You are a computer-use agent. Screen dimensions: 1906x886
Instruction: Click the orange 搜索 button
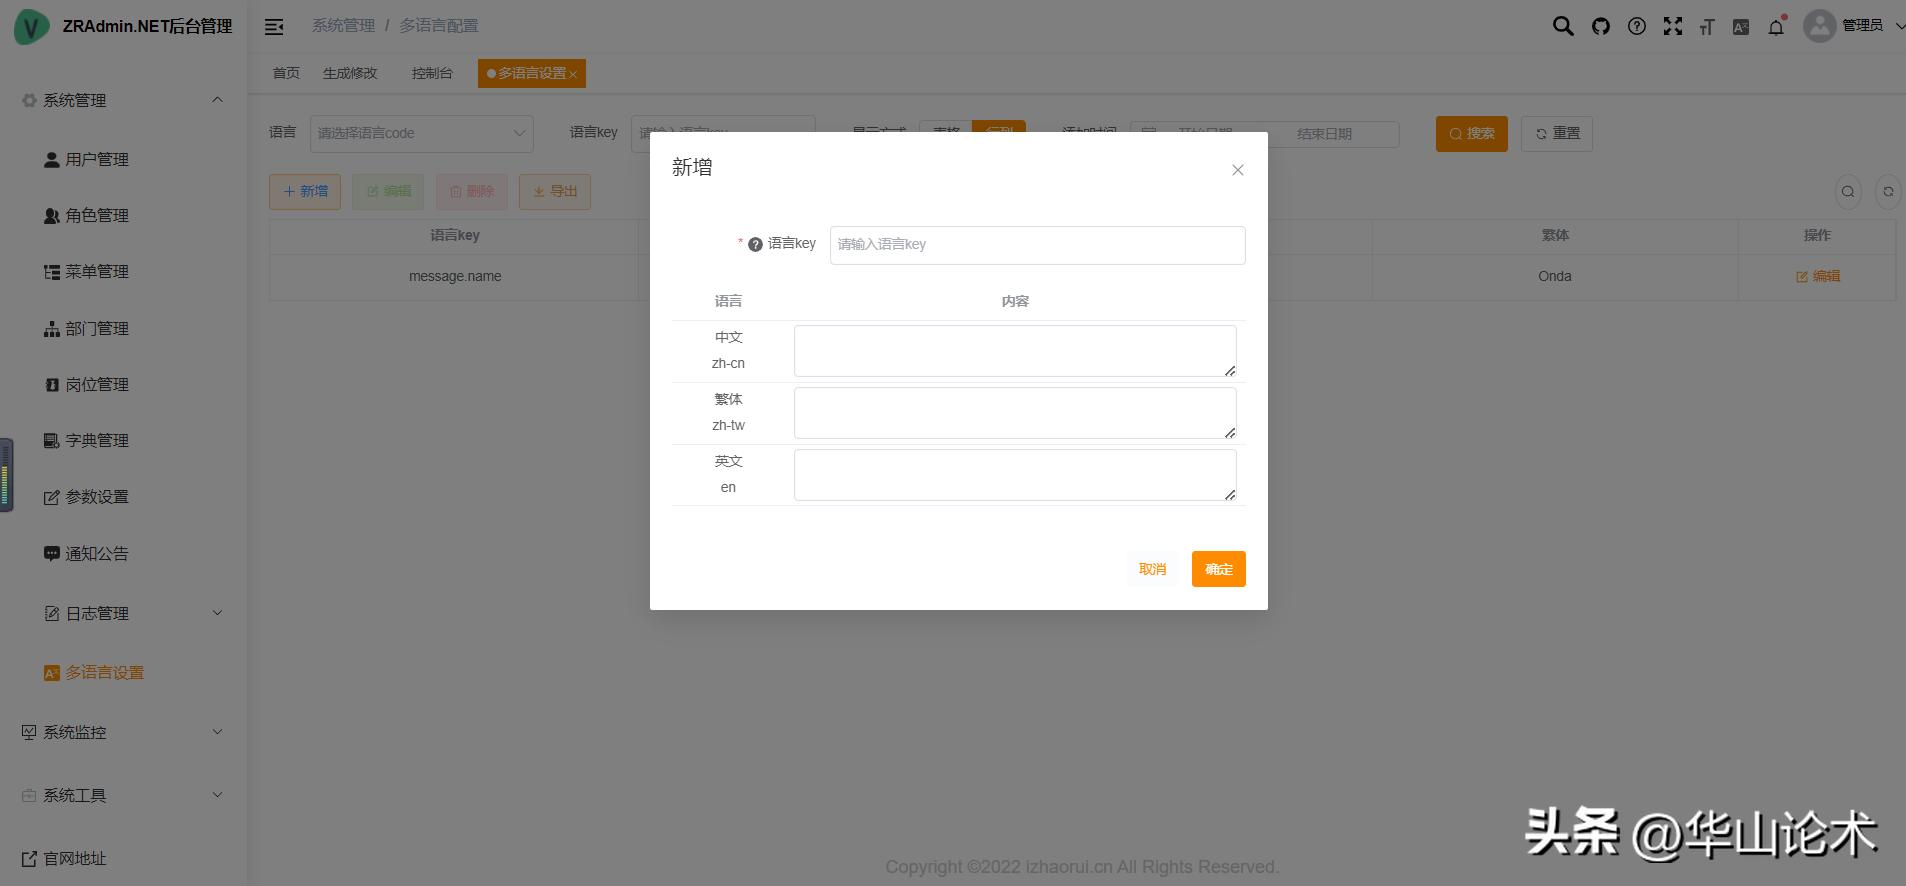pos(1471,133)
